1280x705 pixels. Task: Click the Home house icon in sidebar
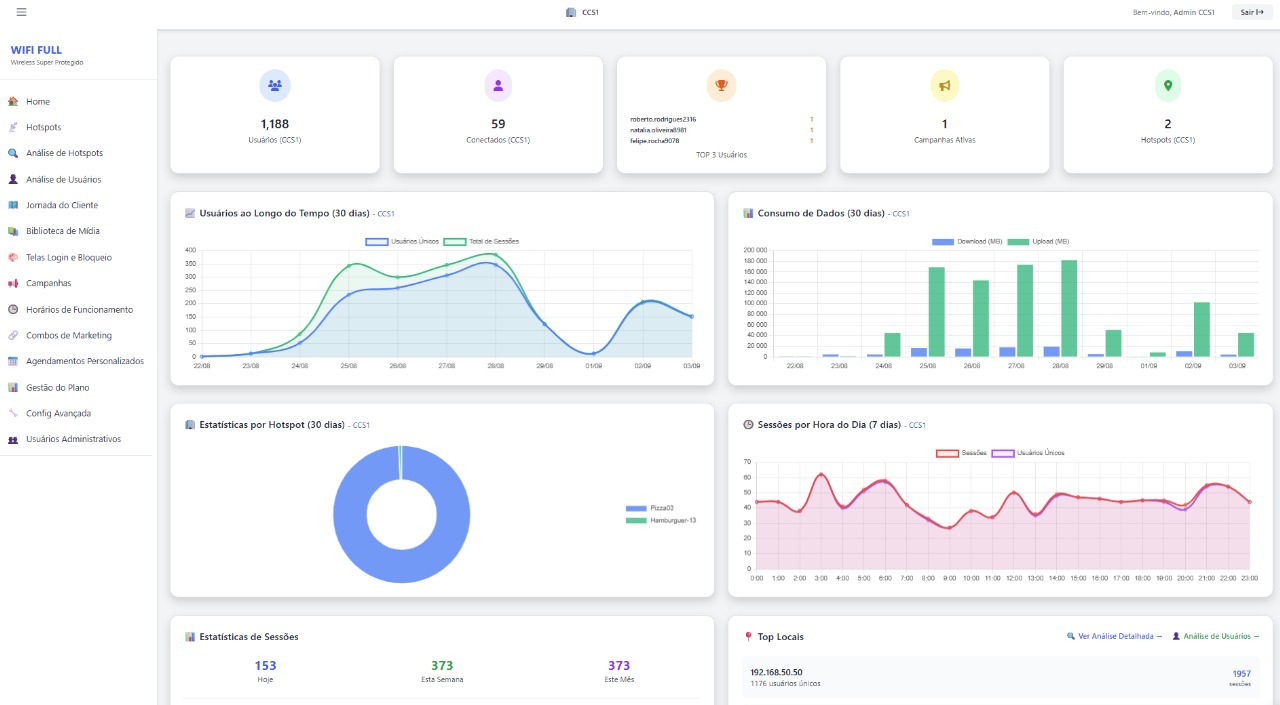pos(13,102)
